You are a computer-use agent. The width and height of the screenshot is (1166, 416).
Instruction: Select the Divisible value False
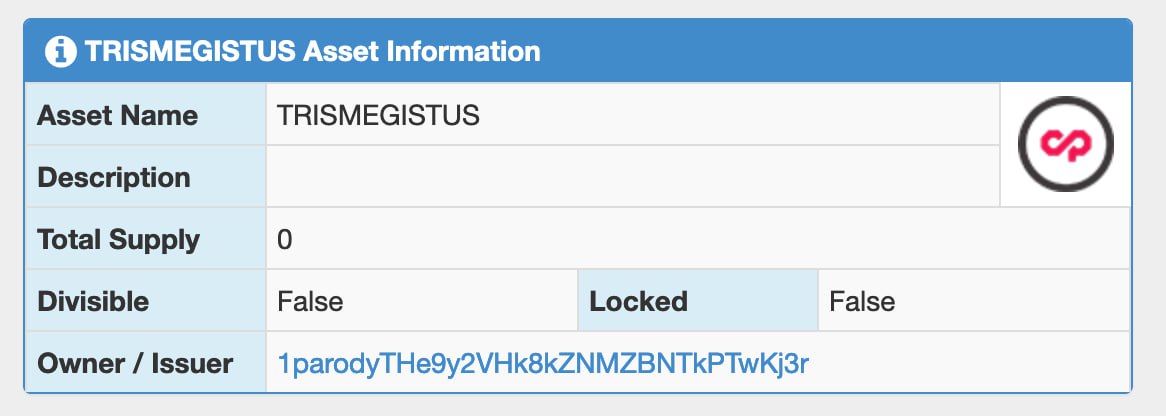tap(310, 301)
